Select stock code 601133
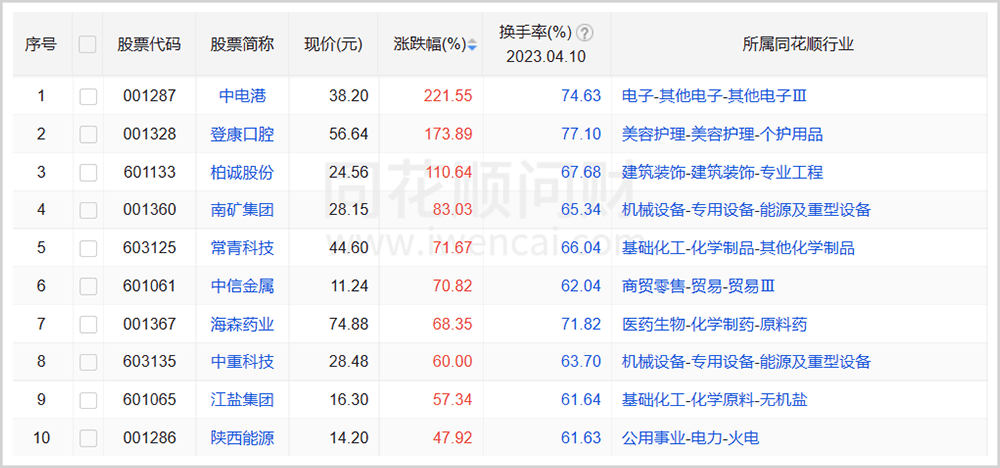The image size is (1000, 468). [x=149, y=172]
